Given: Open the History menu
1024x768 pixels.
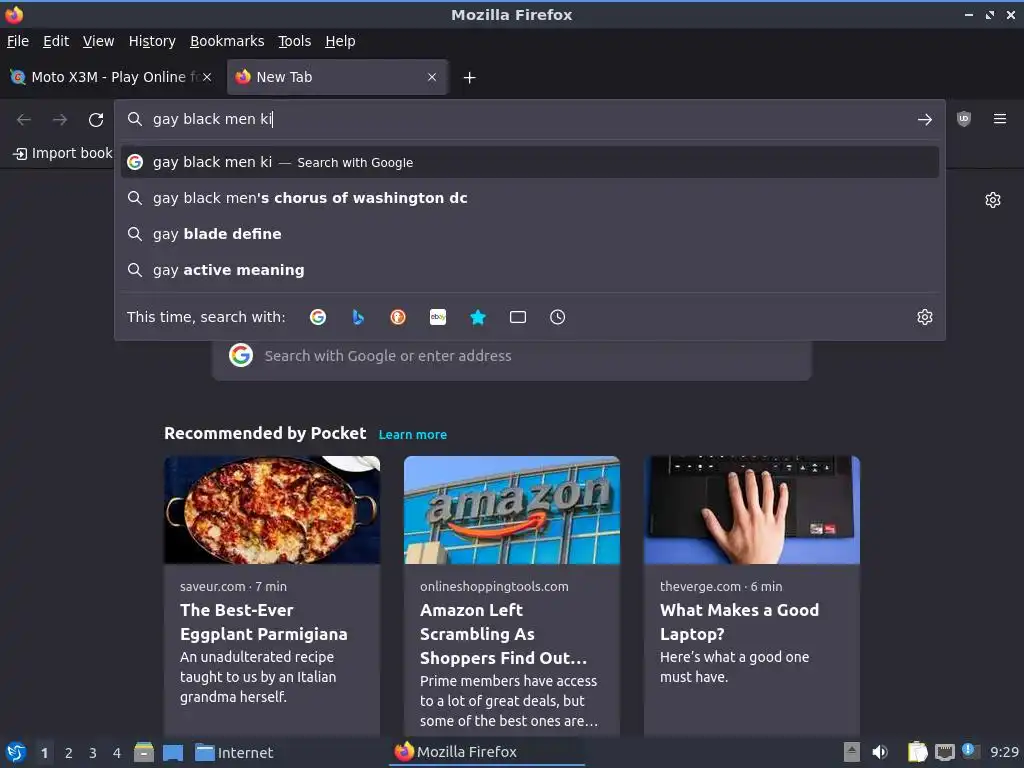Looking at the screenshot, I should (x=152, y=41).
